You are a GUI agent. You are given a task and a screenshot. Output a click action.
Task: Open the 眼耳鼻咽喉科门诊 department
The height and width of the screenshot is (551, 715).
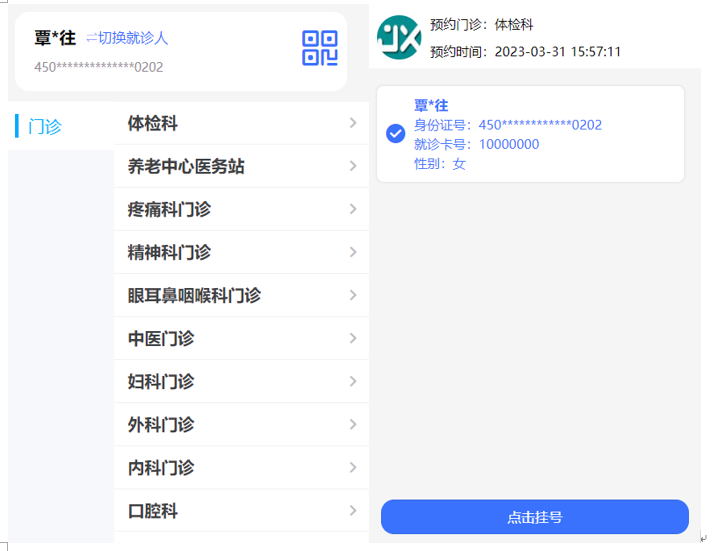(241, 296)
